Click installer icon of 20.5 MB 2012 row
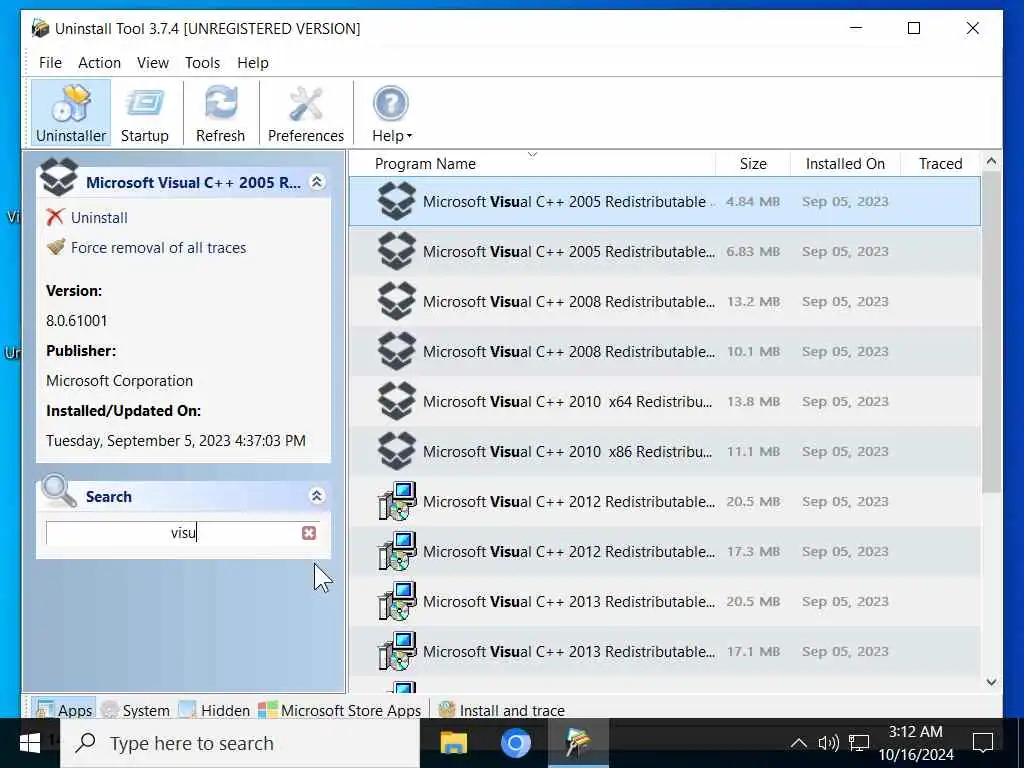Image resolution: width=1024 pixels, height=768 pixels. tap(397, 501)
